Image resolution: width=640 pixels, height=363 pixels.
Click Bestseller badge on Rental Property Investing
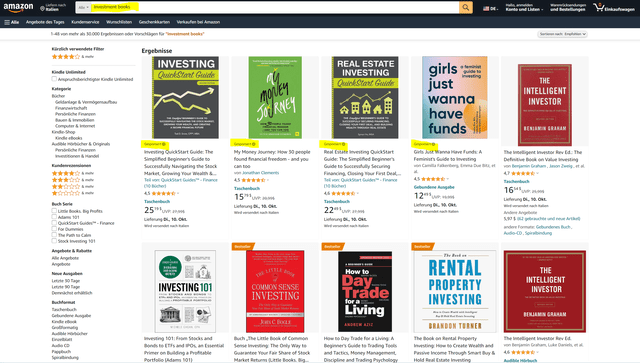click(x=422, y=247)
